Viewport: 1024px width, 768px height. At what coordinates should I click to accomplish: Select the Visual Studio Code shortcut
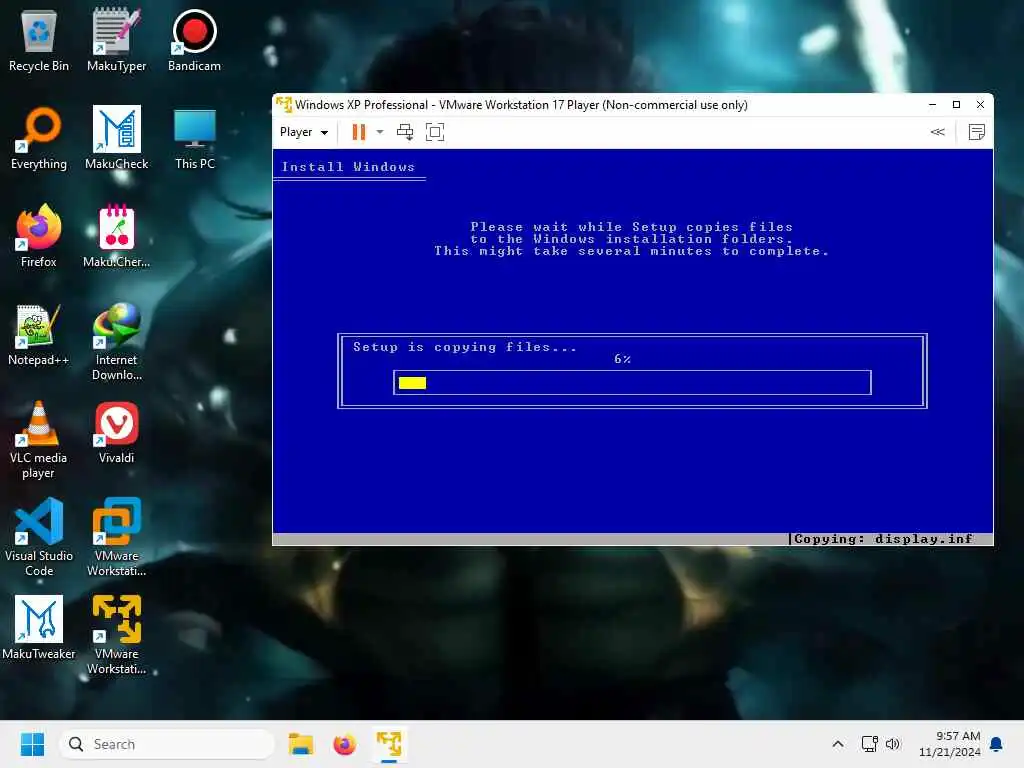[39, 537]
